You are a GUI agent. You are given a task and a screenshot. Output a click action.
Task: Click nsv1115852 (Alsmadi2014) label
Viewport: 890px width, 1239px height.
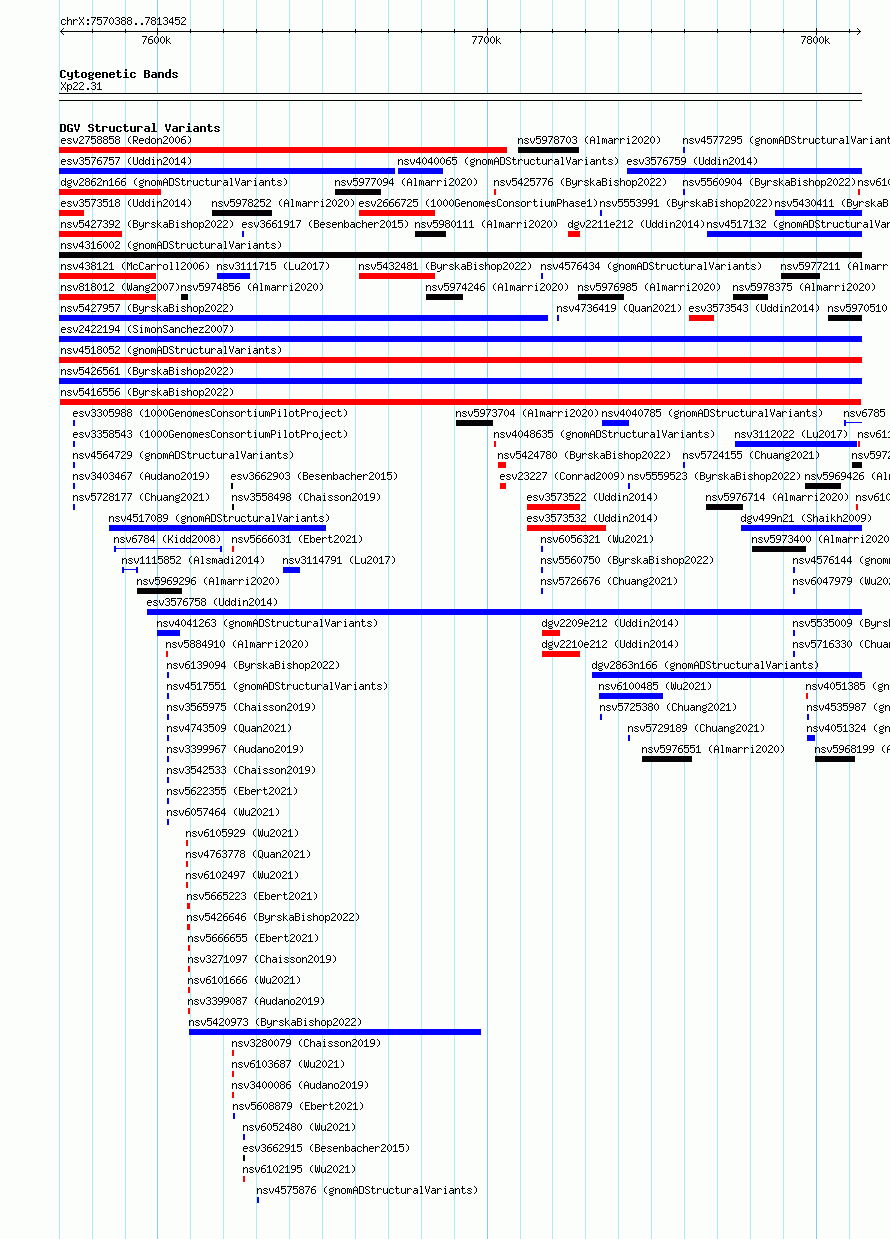(x=193, y=561)
